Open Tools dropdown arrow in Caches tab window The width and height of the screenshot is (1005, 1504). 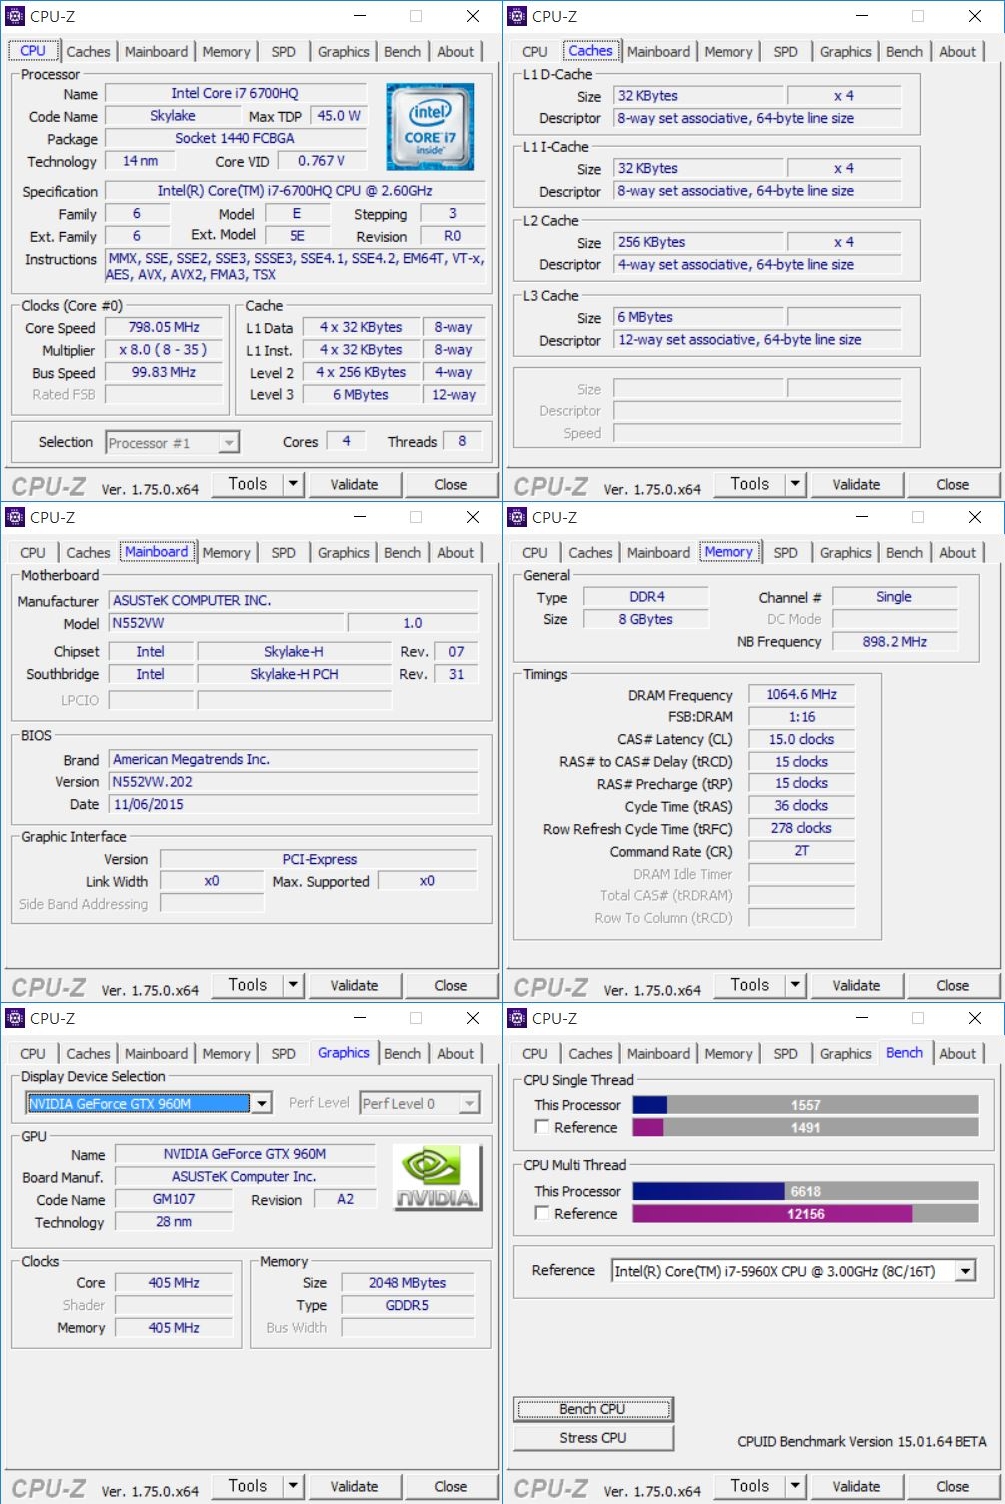(x=795, y=484)
